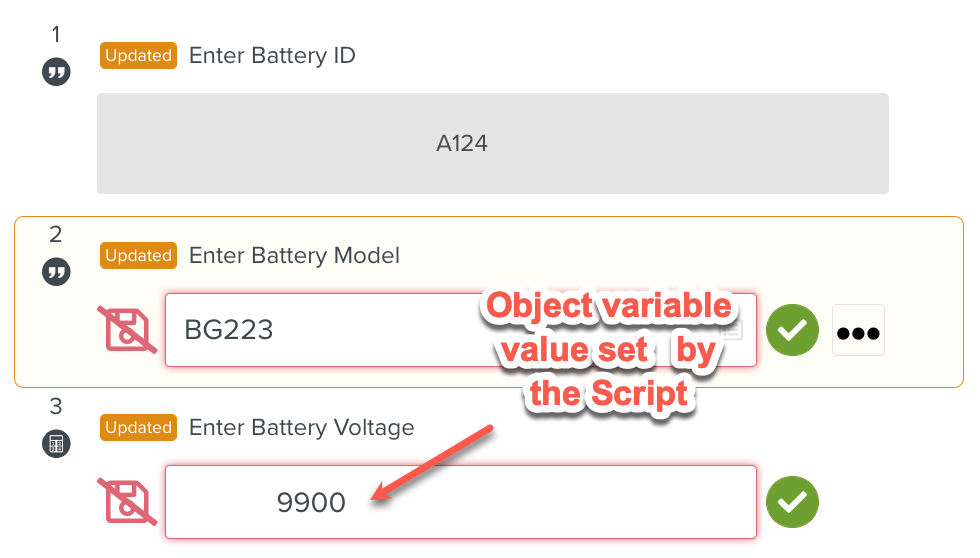Viewport: 980px width, 558px height.
Task: Click the text-type quote icon for step 1
Action: [x=56, y=72]
